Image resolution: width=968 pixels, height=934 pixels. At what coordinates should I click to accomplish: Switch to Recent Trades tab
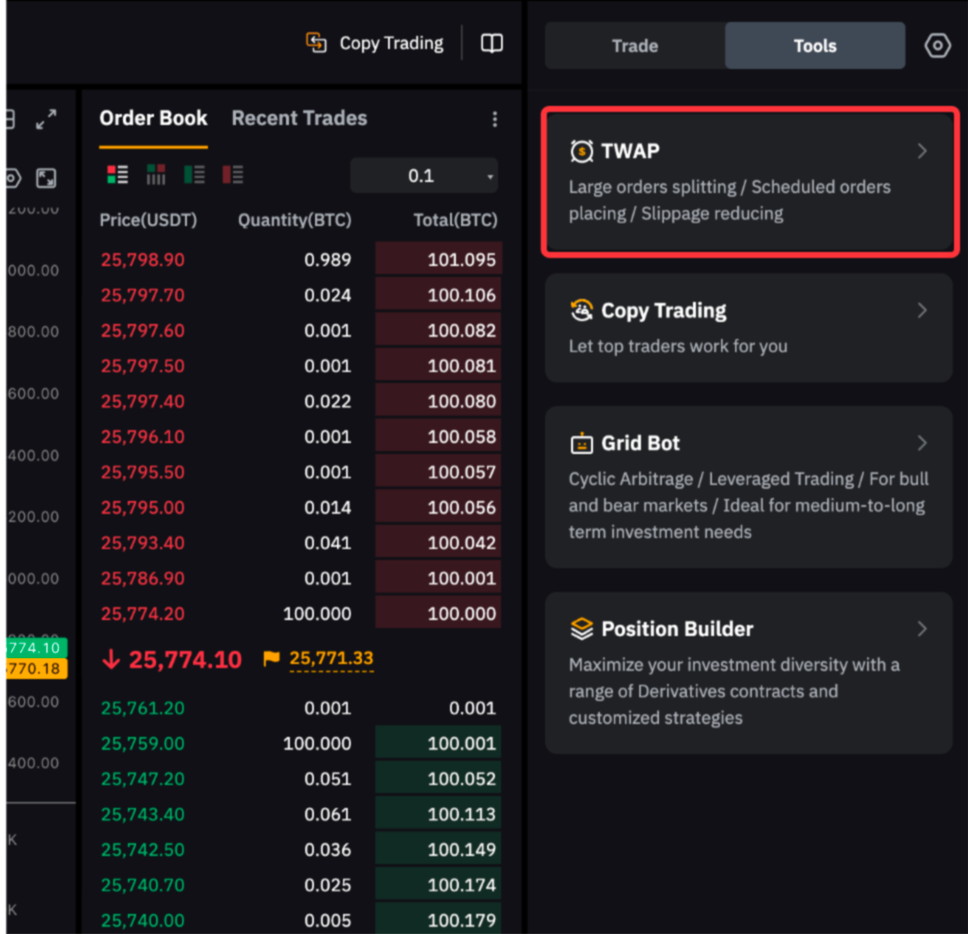(299, 118)
